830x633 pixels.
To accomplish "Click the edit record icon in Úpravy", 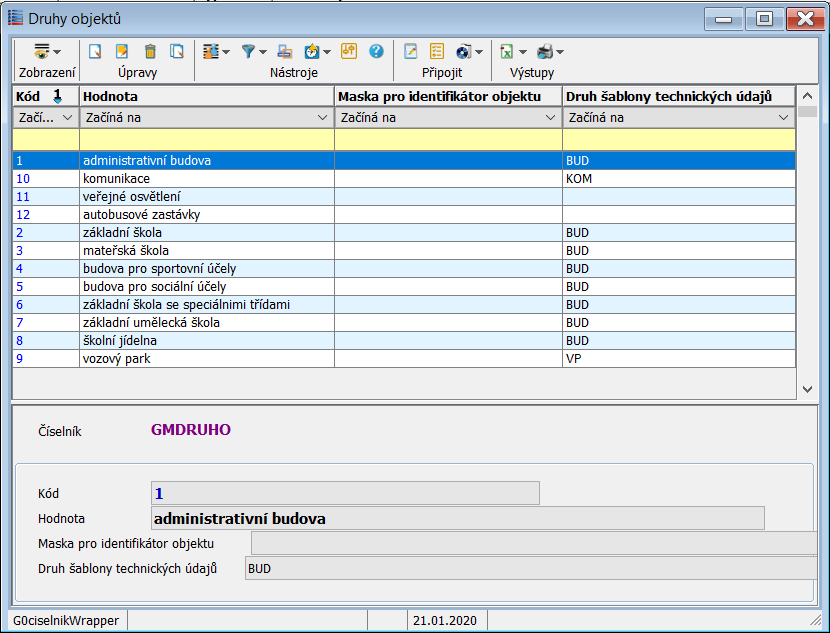I will [x=123, y=51].
